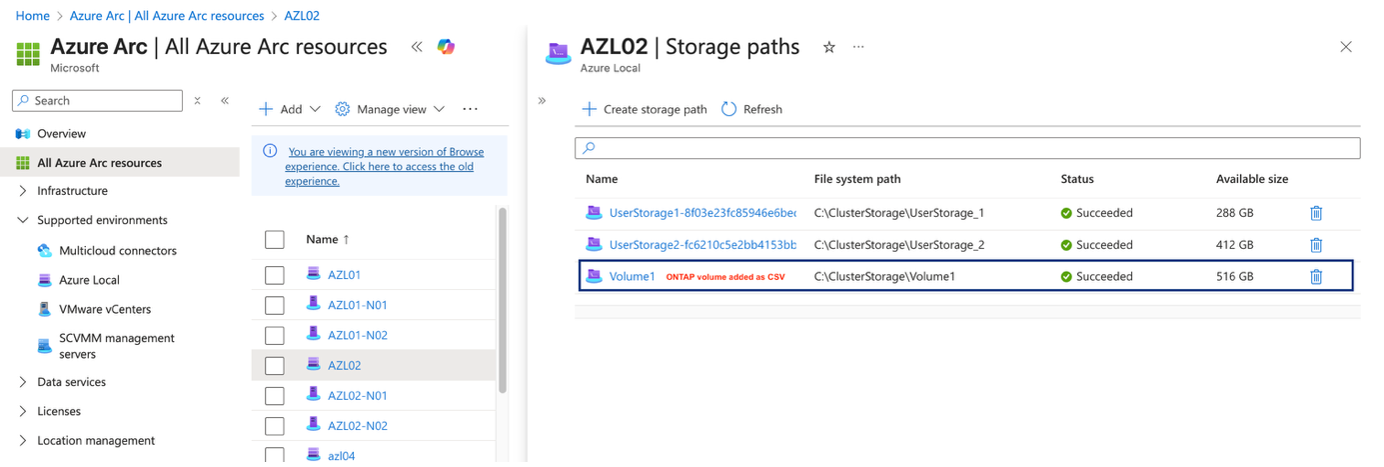Image resolution: width=1384 pixels, height=467 pixels.
Task: Click Create storage path button
Action: (644, 109)
